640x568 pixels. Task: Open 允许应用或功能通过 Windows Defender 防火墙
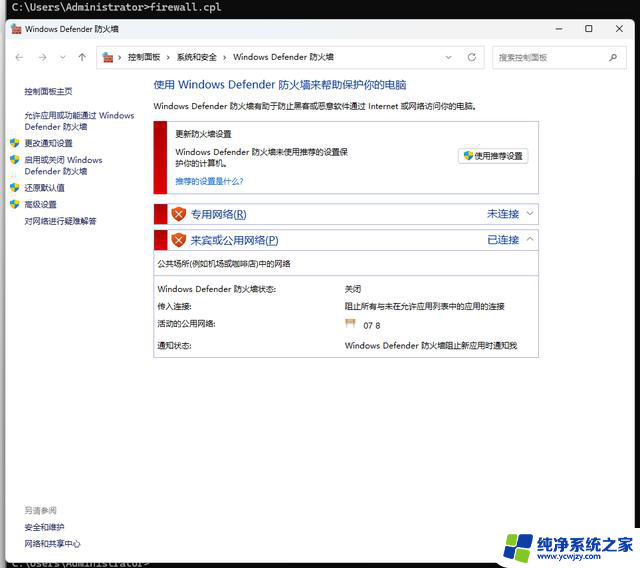point(79,121)
